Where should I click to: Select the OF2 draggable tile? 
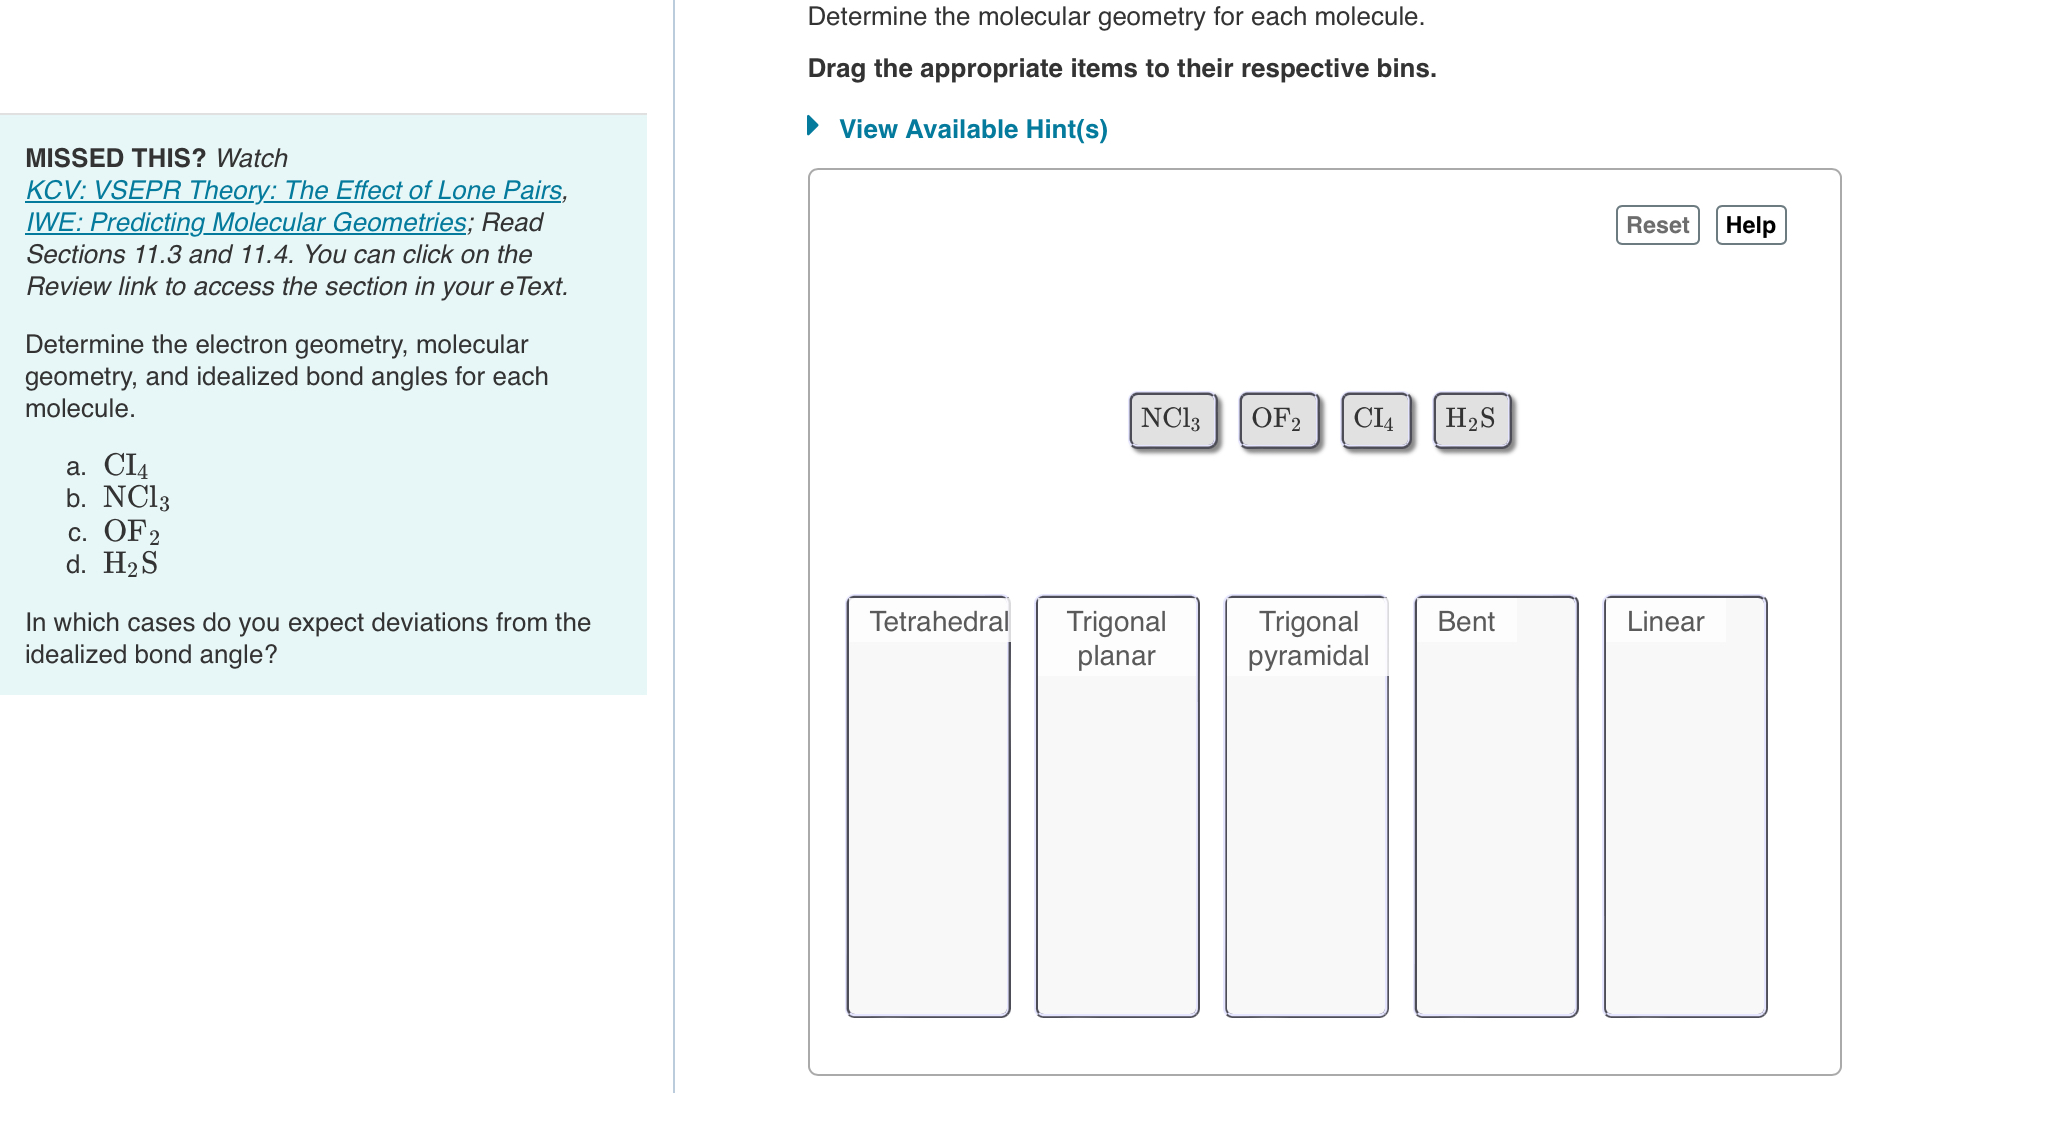pos(1278,419)
